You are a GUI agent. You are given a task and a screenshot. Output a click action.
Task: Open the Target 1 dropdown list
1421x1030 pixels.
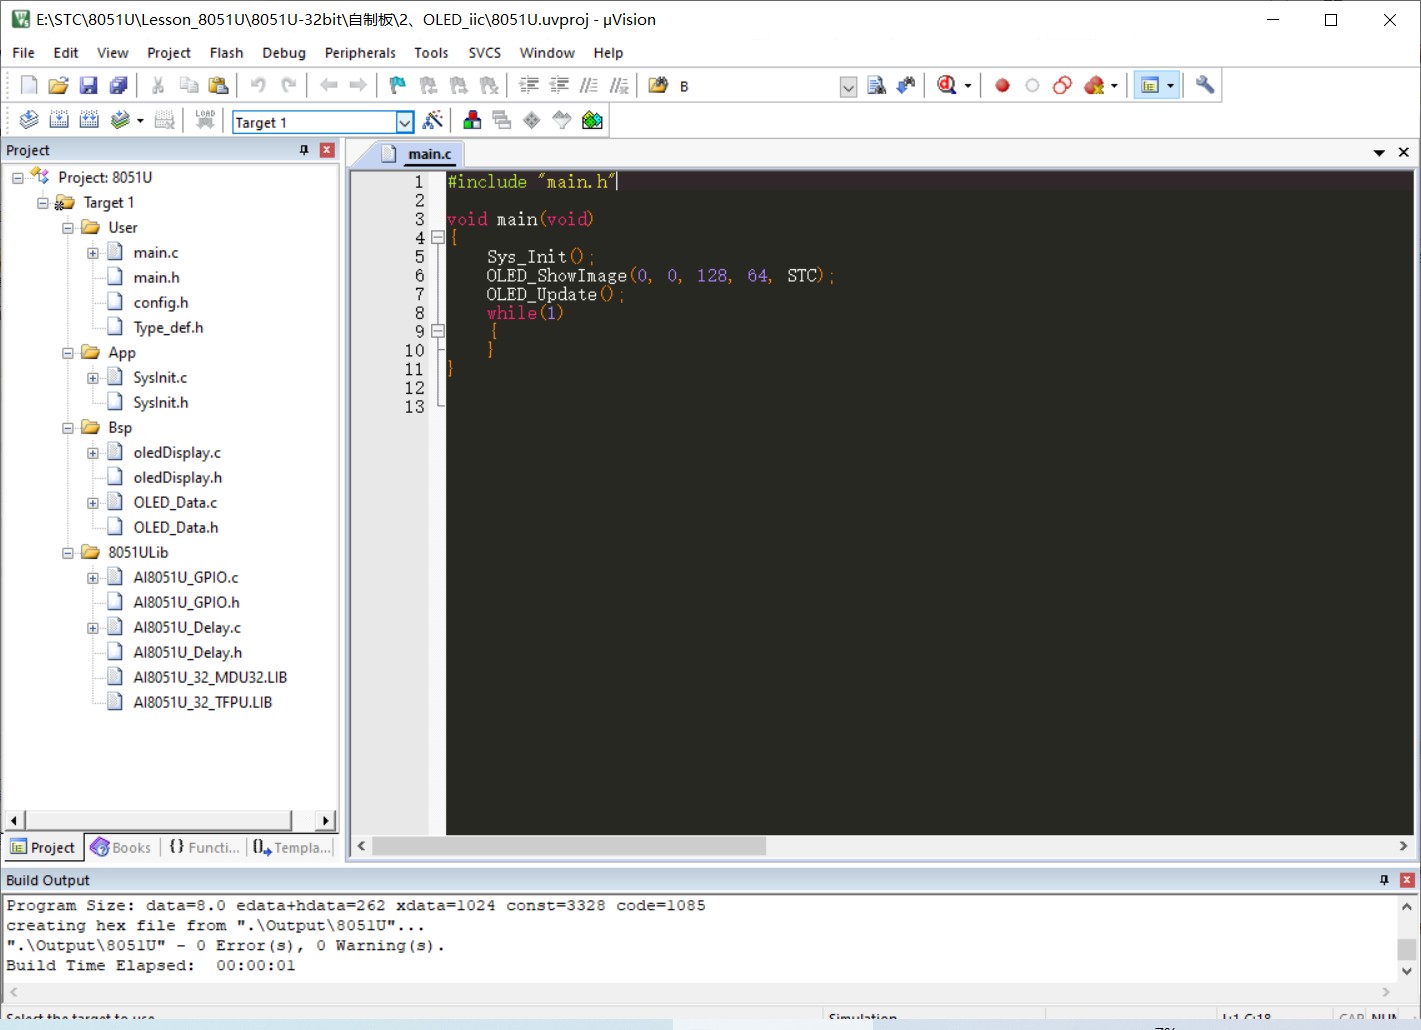pos(404,122)
